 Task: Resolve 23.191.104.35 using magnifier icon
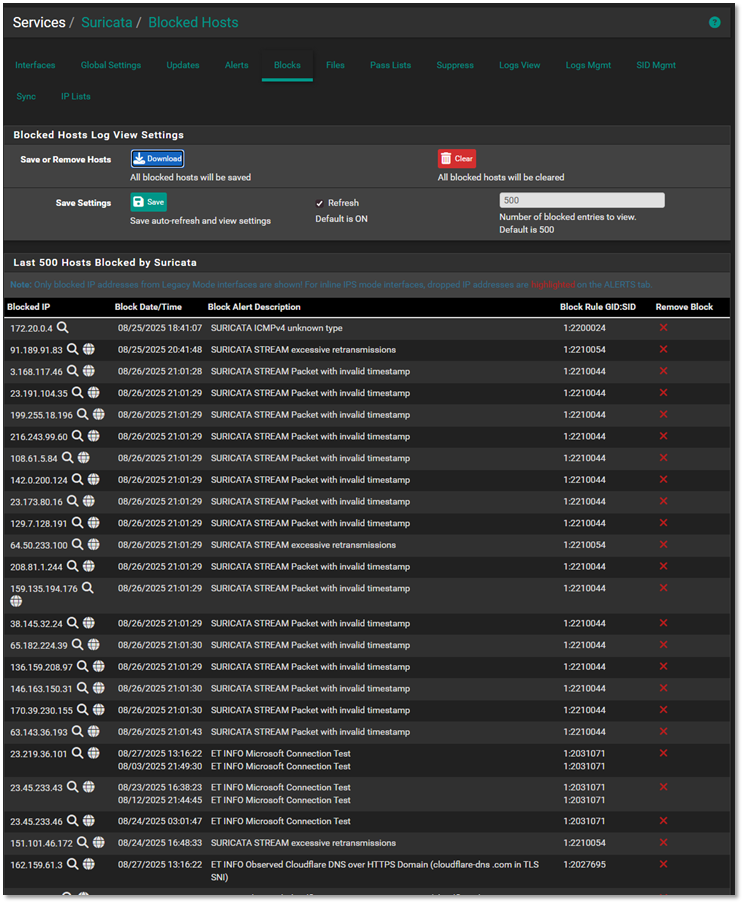[x=78, y=393]
